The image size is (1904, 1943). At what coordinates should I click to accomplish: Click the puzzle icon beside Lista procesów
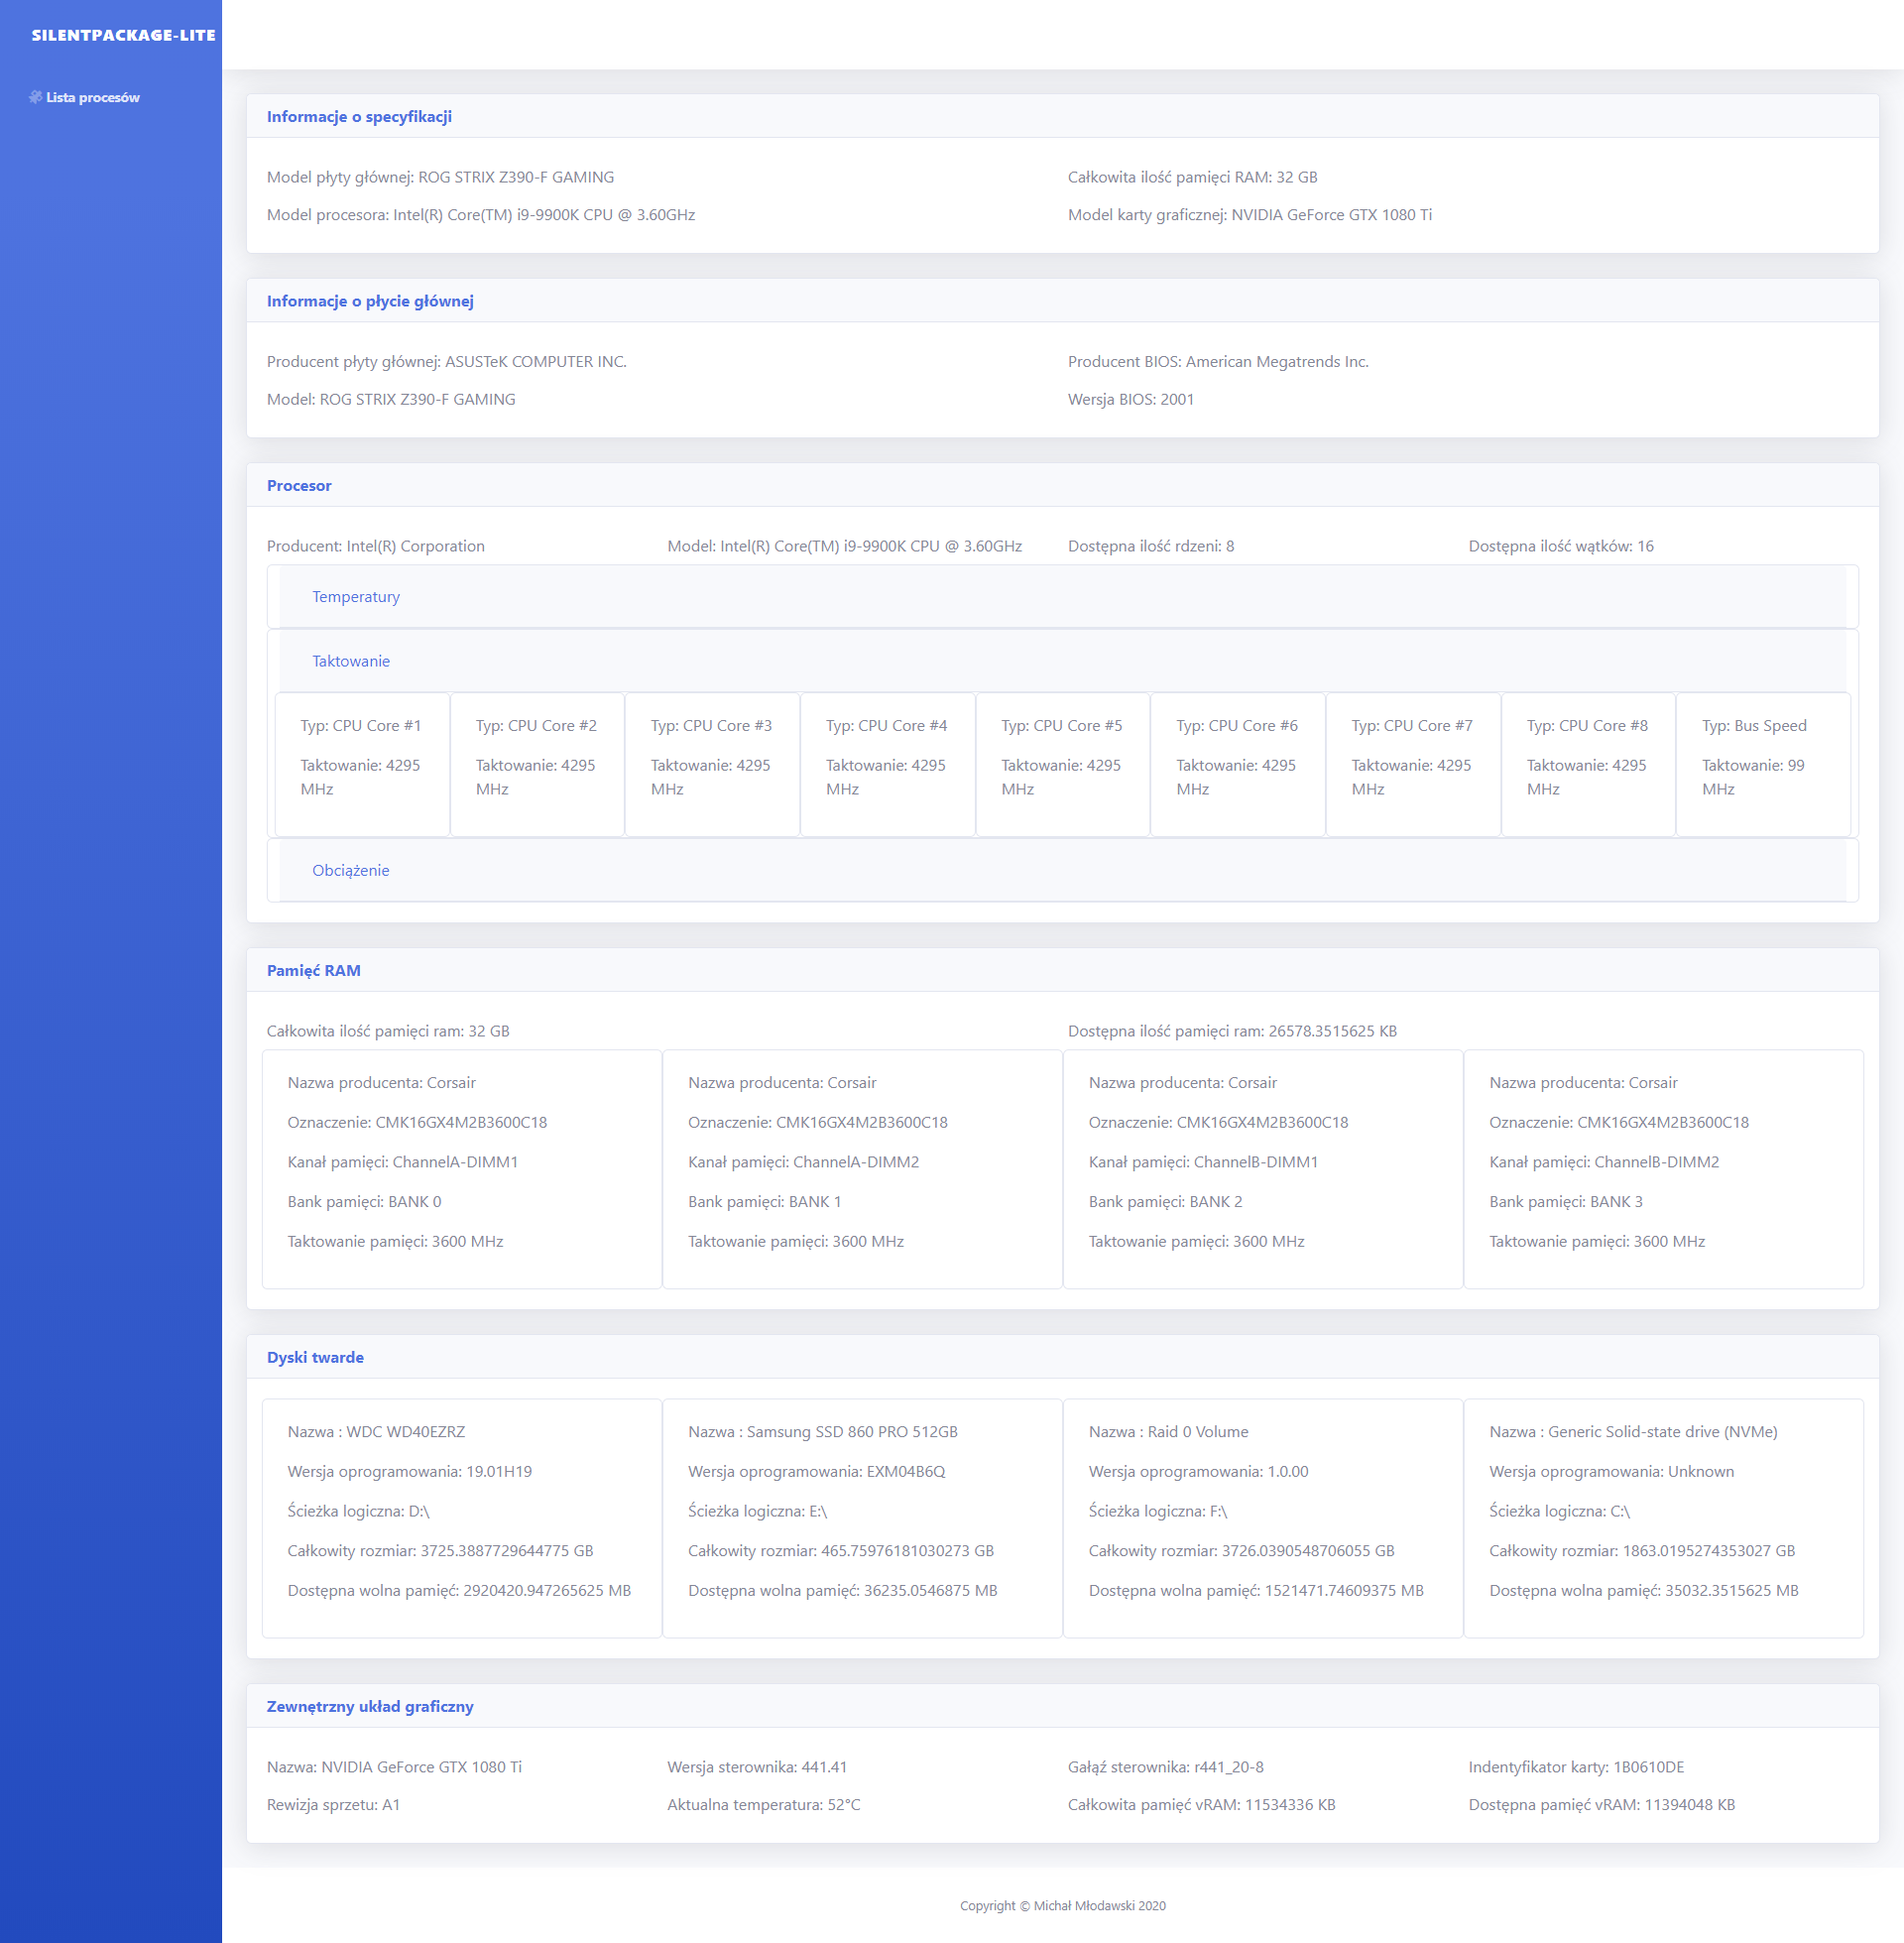point(35,97)
